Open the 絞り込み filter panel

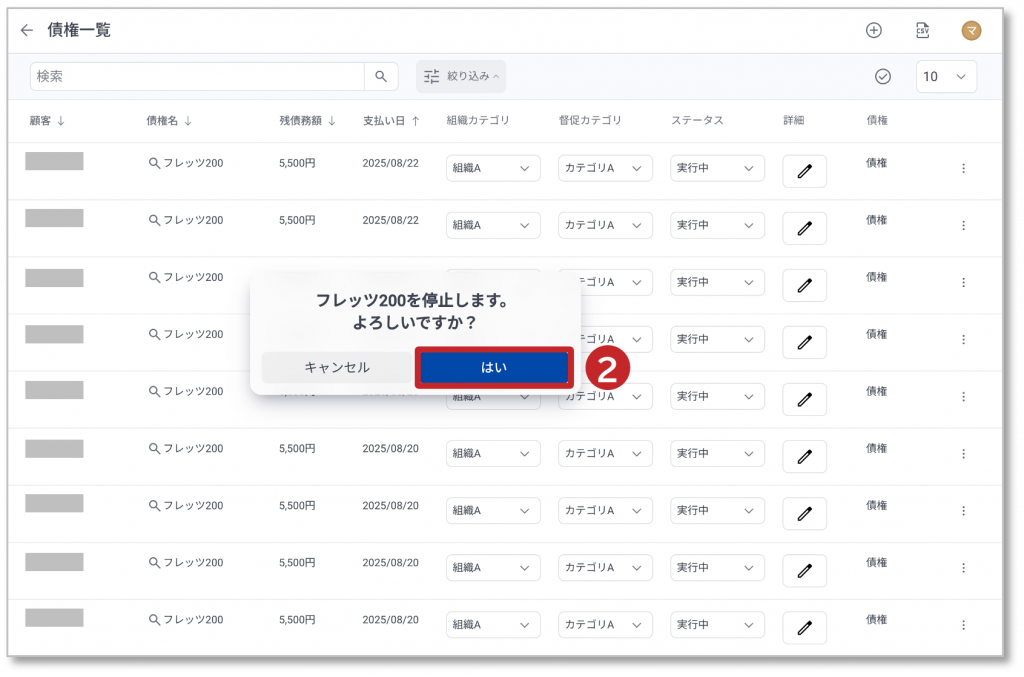(x=461, y=76)
